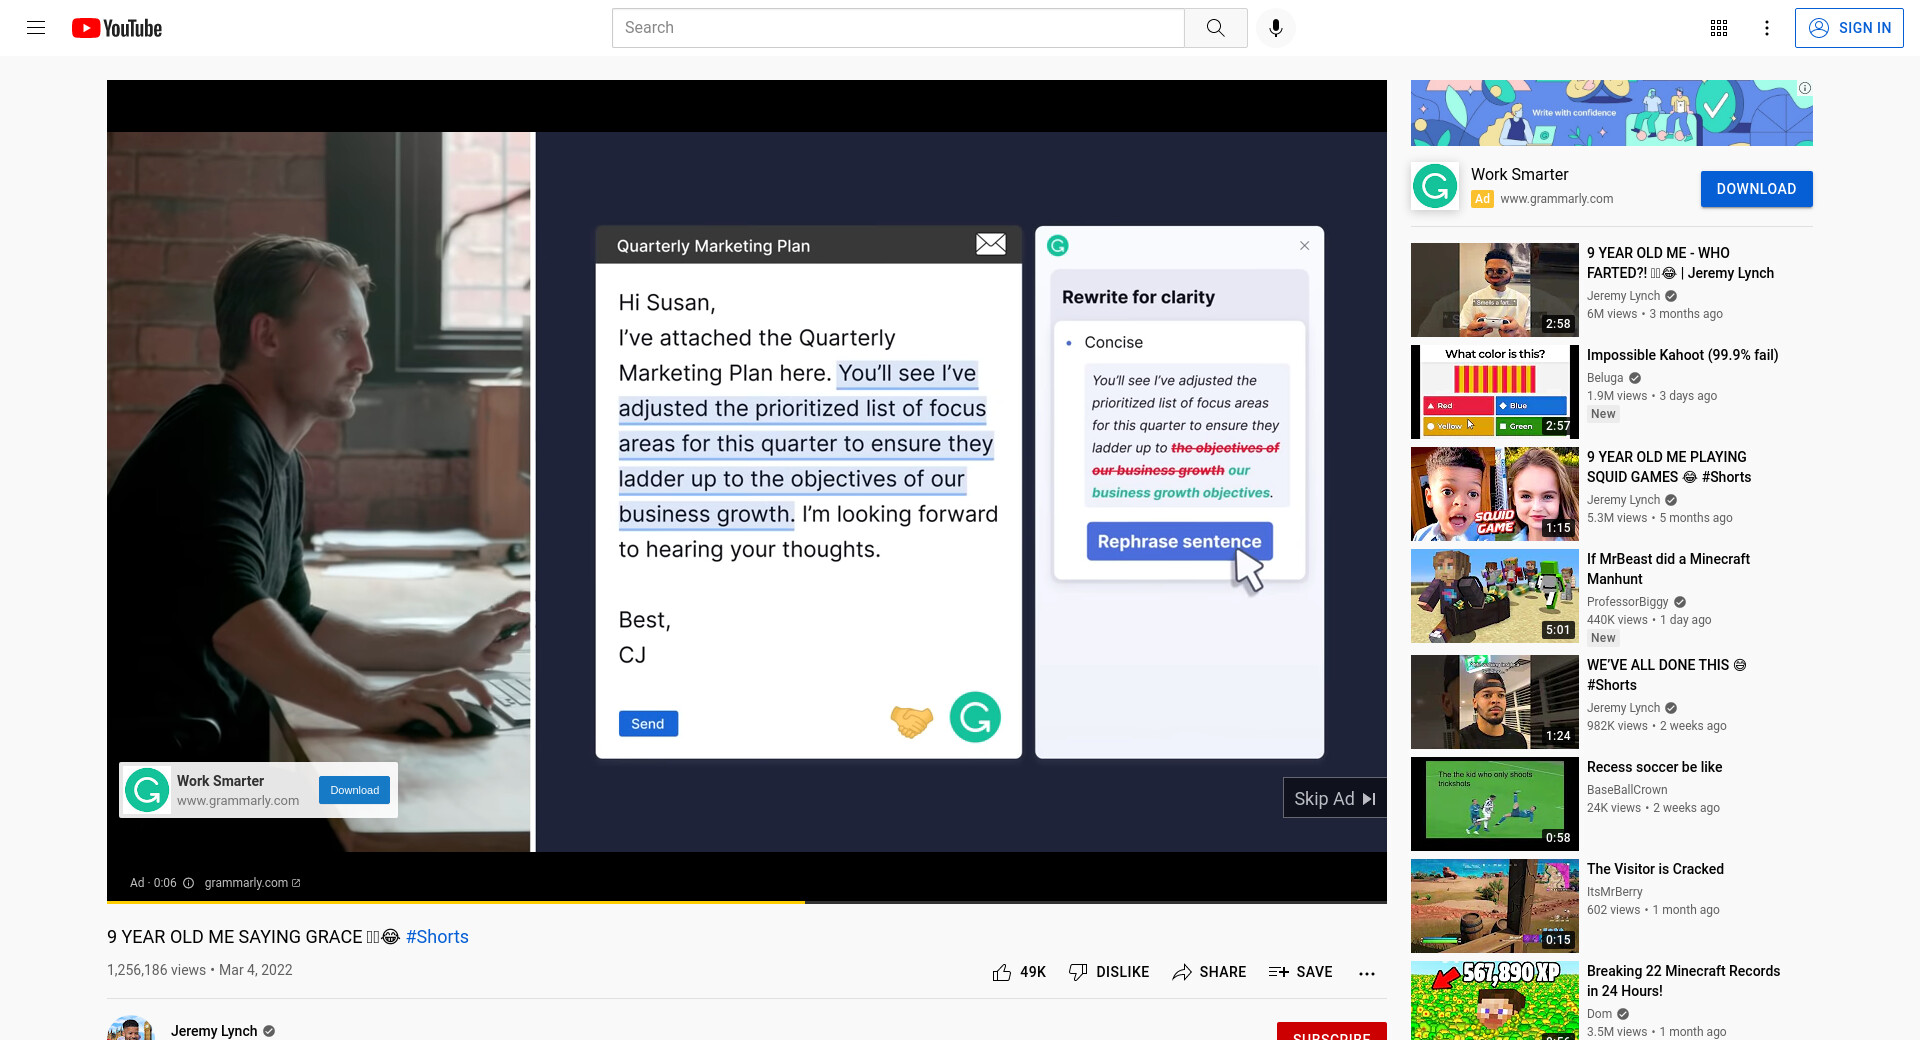Open the BaseBallCrown channel name
Image resolution: width=1920 pixels, height=1040 pixels.
1627,790
